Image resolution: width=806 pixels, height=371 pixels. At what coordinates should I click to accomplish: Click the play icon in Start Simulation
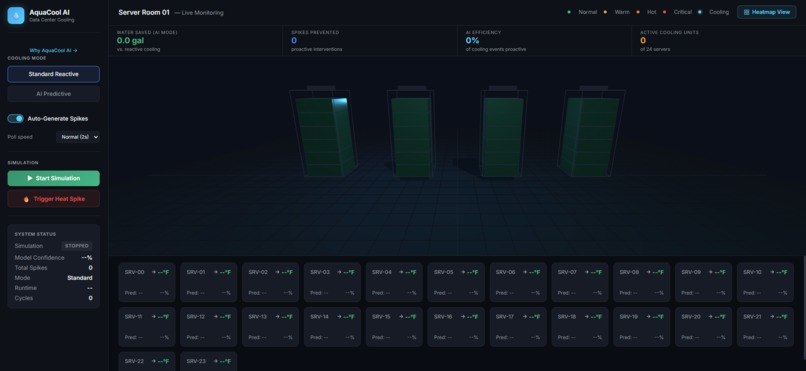tap(30, 178)
